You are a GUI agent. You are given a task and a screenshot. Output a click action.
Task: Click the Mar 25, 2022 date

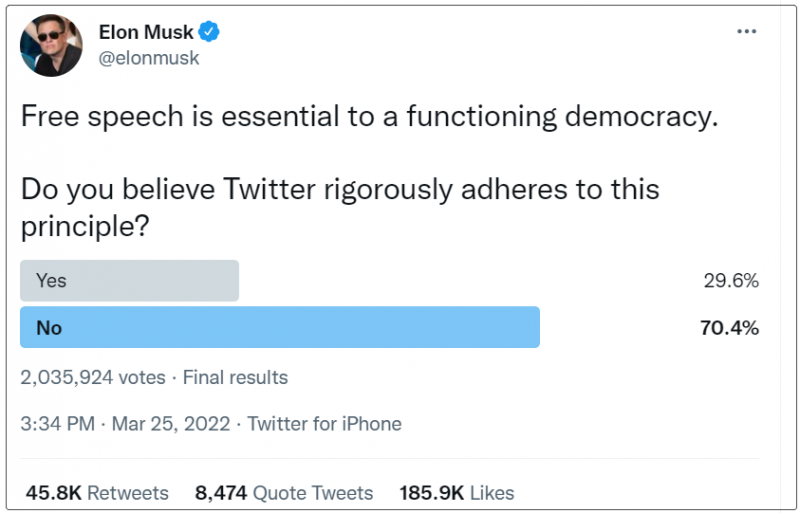pyautogui.click(x=171, y=424)
